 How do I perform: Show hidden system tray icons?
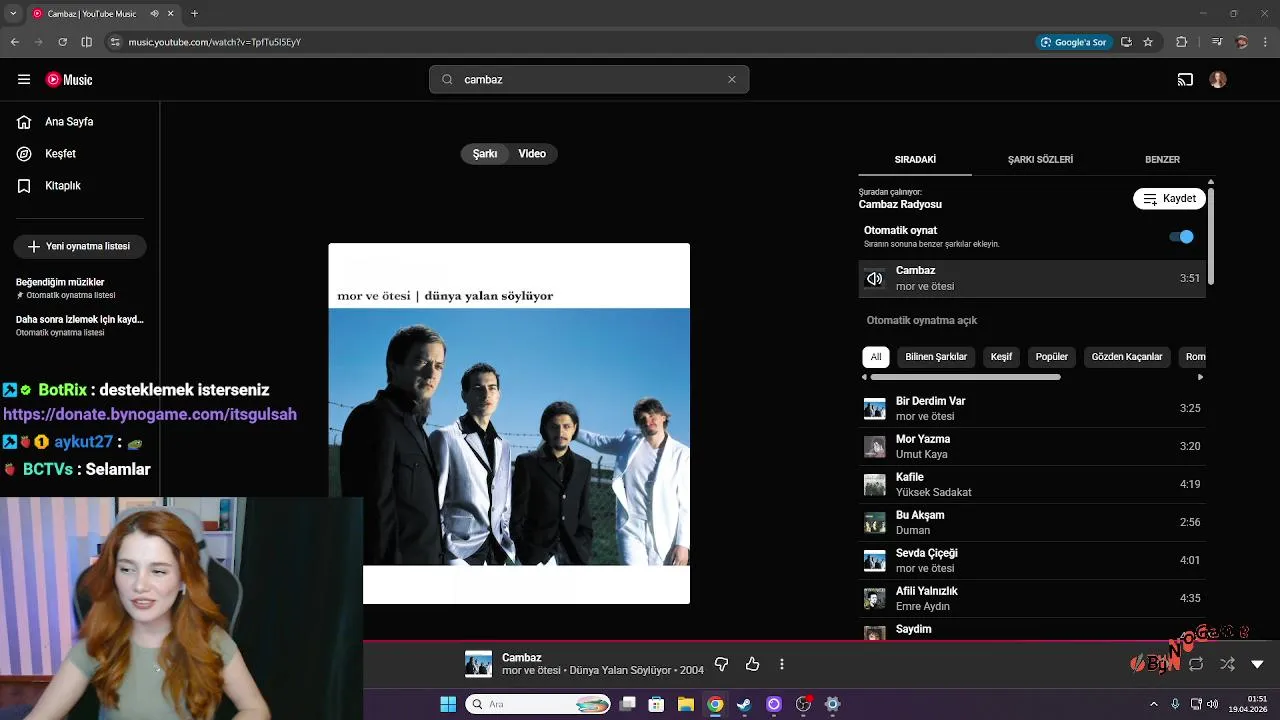coord(1153,704)
